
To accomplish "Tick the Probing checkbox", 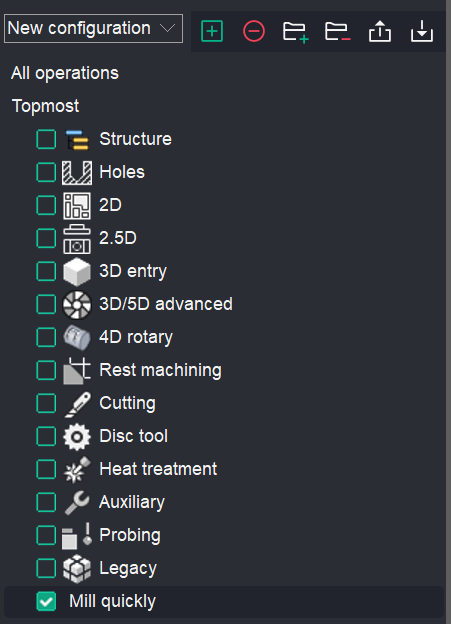I will (x=46, y=535).
